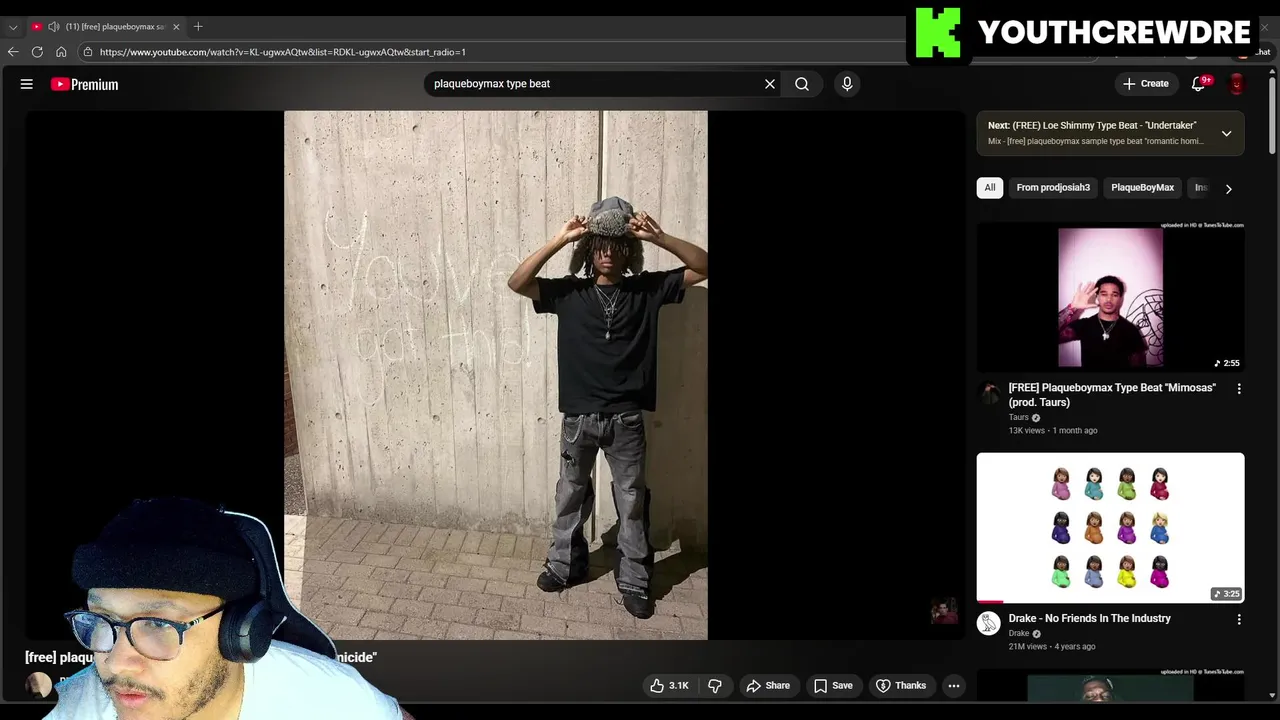
Task: Select the All filter chip
Action: 990,187
